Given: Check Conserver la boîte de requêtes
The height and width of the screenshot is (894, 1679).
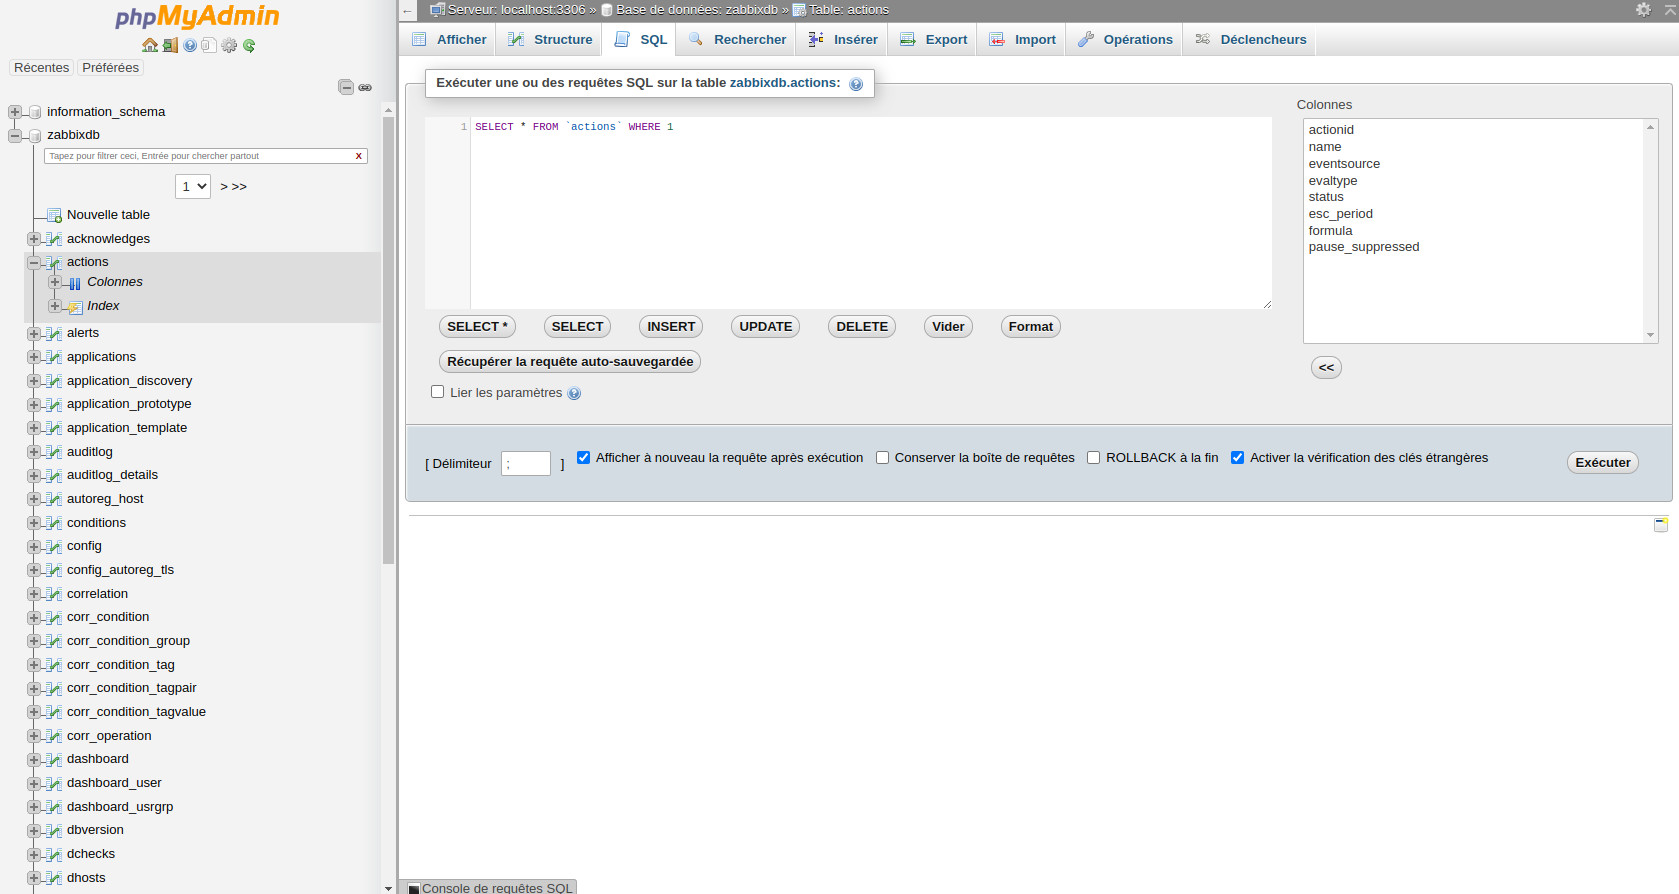Looking at the screenshot, I should (882, 457).
